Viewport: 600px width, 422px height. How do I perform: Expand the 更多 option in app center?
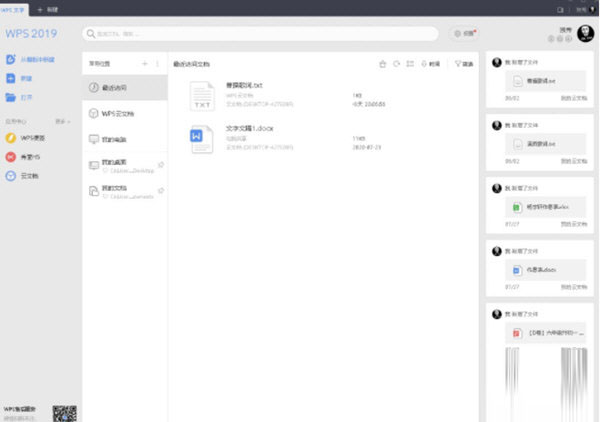pyautogui.click(x=64, y=120)
